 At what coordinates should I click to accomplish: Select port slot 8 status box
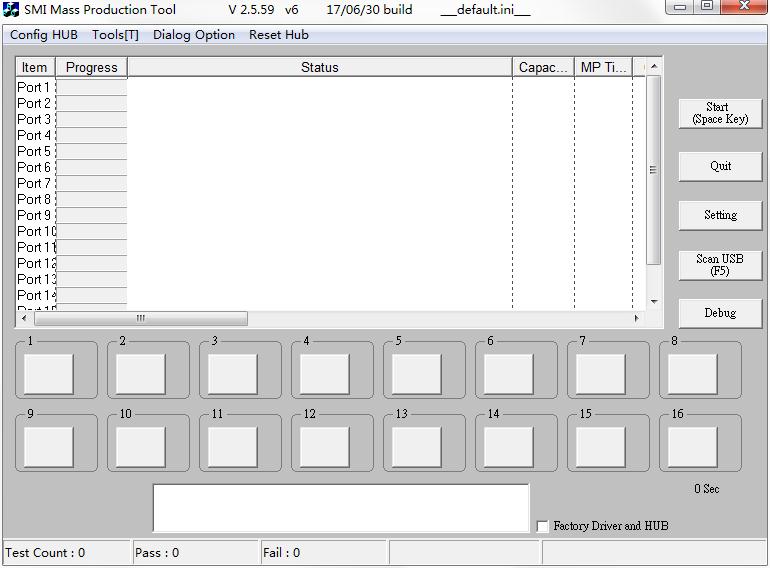[x=693, y=374]
